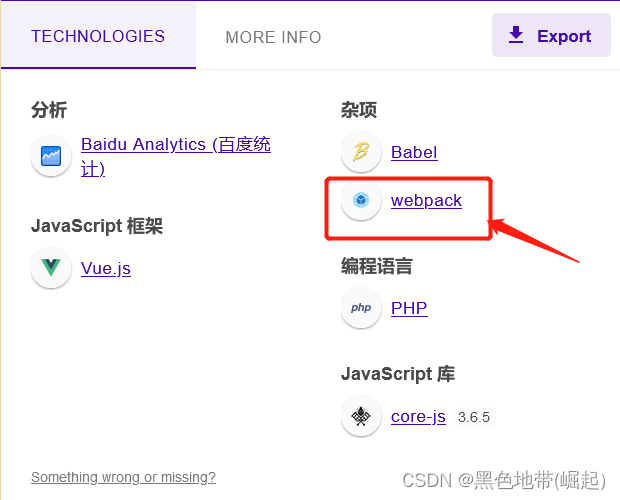Open the webpack link
620x500 pixels.
point(426,200)
